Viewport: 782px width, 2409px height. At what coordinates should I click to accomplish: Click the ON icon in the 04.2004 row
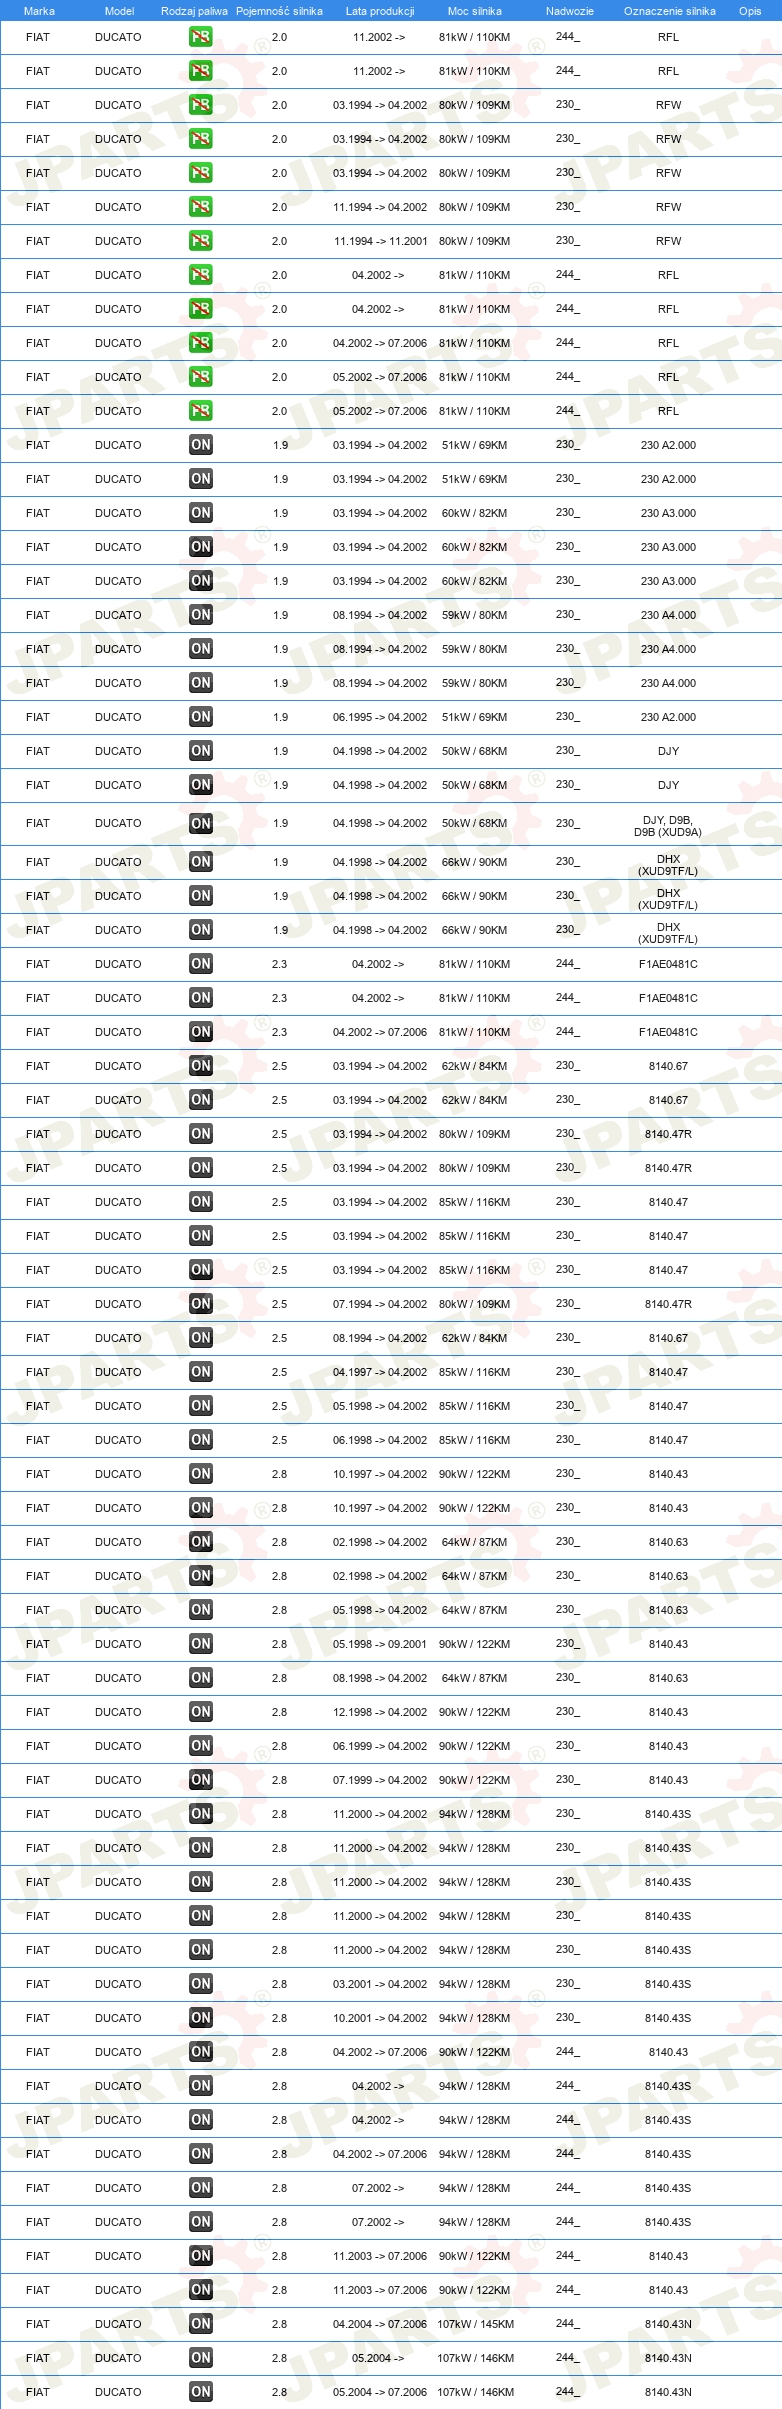pyautogui.click(x=201, y=2324)
